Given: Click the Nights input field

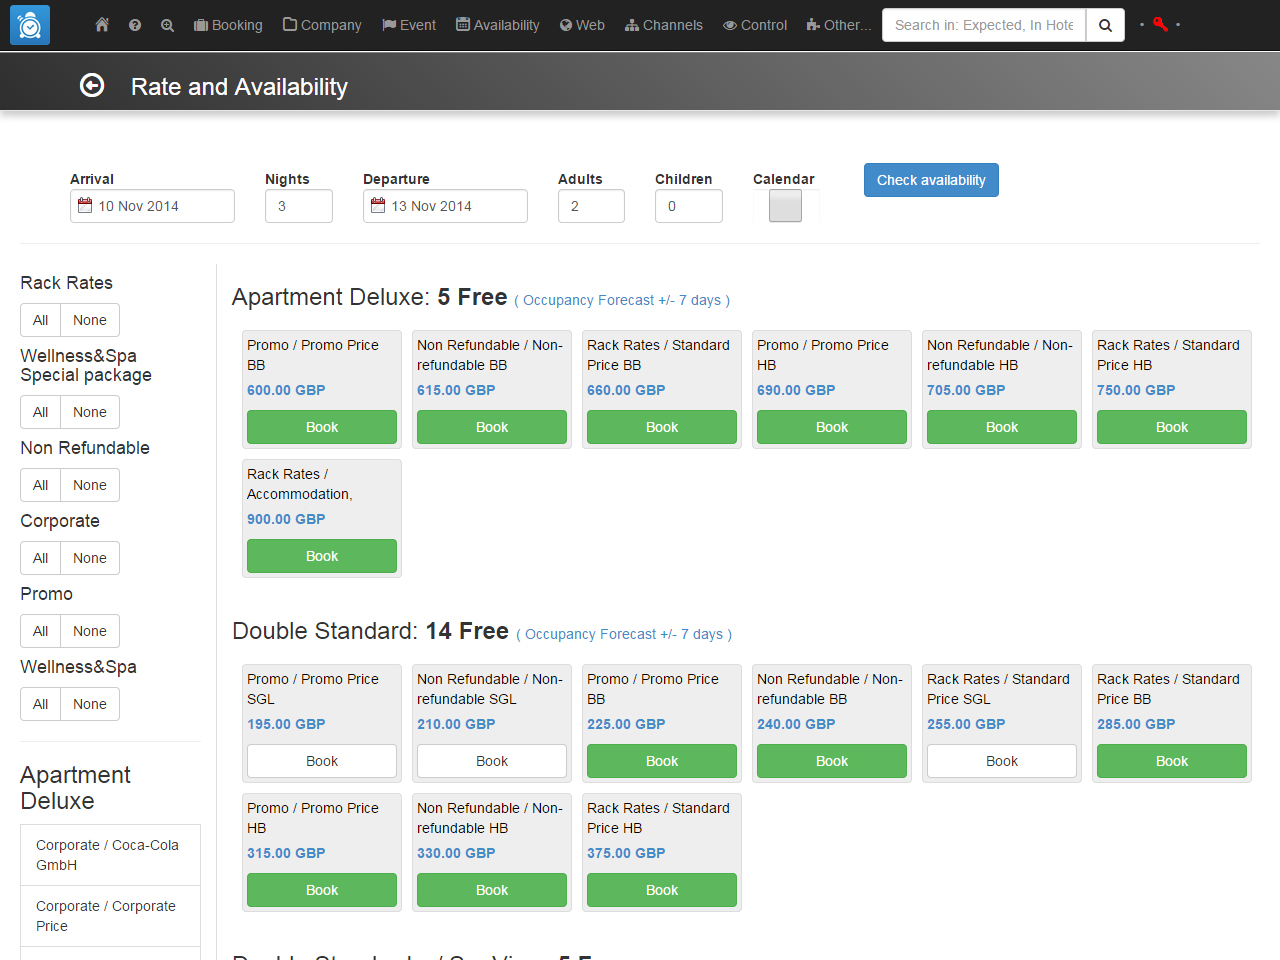Looking at the screenshot, I should pyautogui.click(x=298, y=205).
